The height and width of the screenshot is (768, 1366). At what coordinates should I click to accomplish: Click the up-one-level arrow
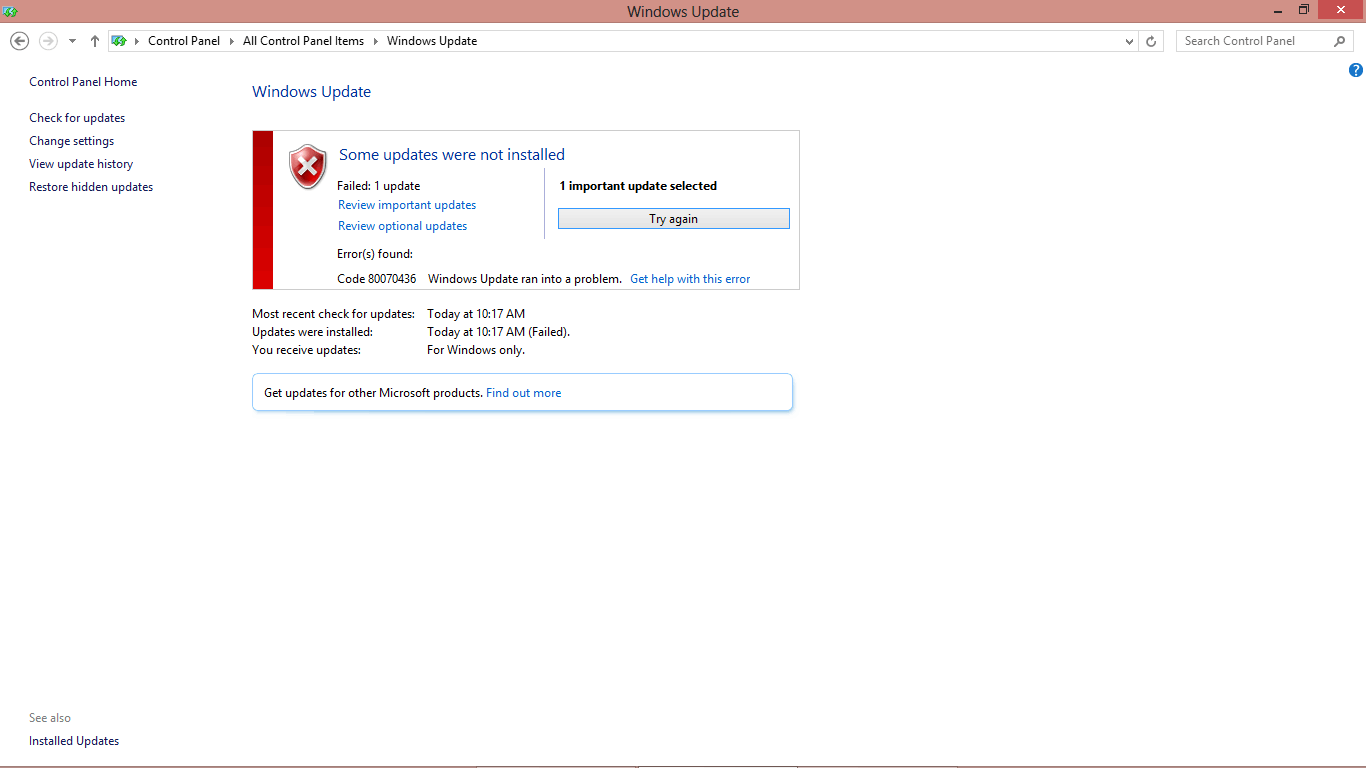(94, 40)
